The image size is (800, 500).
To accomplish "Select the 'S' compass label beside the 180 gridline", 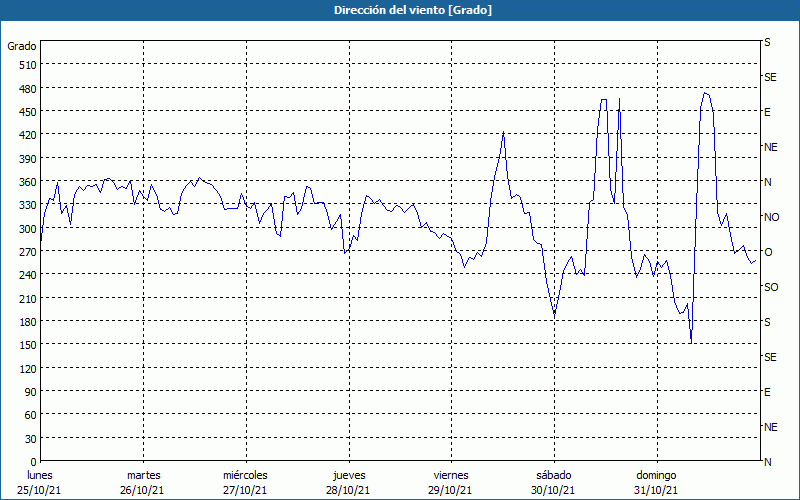I will pyautogui.click(x=767, y=322).
